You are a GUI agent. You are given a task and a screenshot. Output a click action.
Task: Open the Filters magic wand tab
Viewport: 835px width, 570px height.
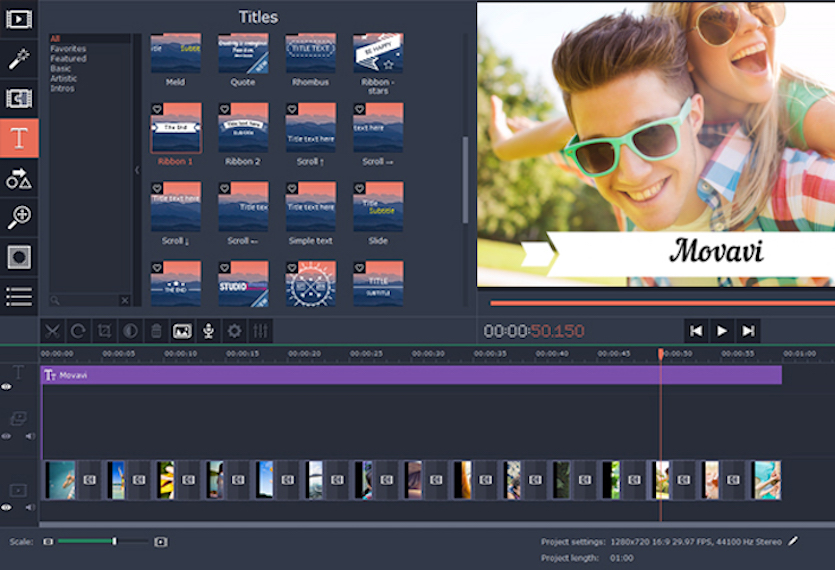click(19, 59)
